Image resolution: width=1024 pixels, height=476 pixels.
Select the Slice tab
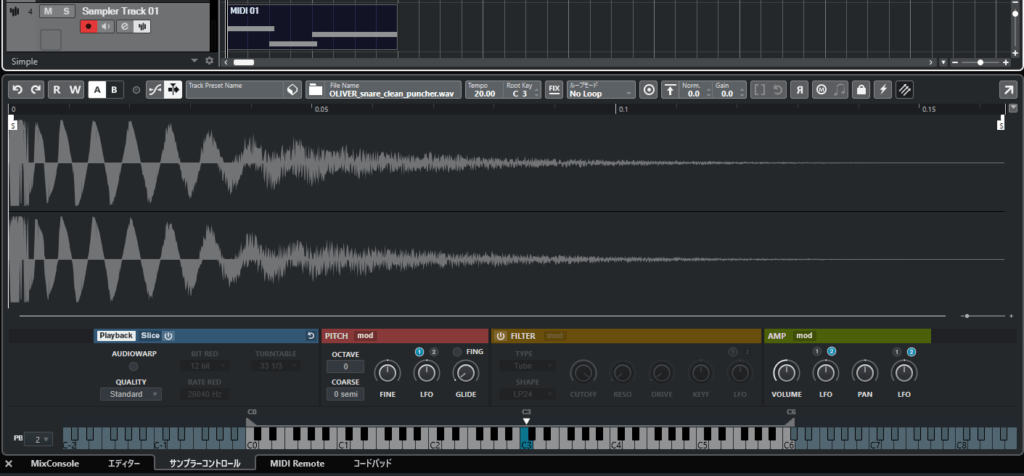click(150, 336)
